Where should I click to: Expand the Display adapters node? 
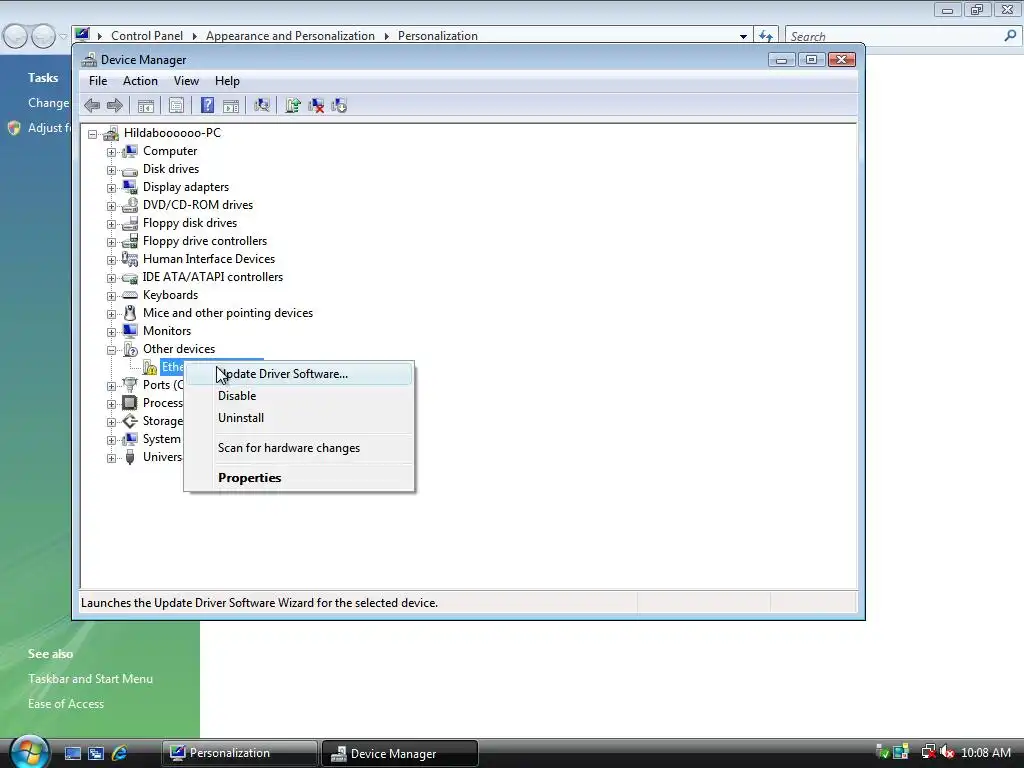click(111, 188)
